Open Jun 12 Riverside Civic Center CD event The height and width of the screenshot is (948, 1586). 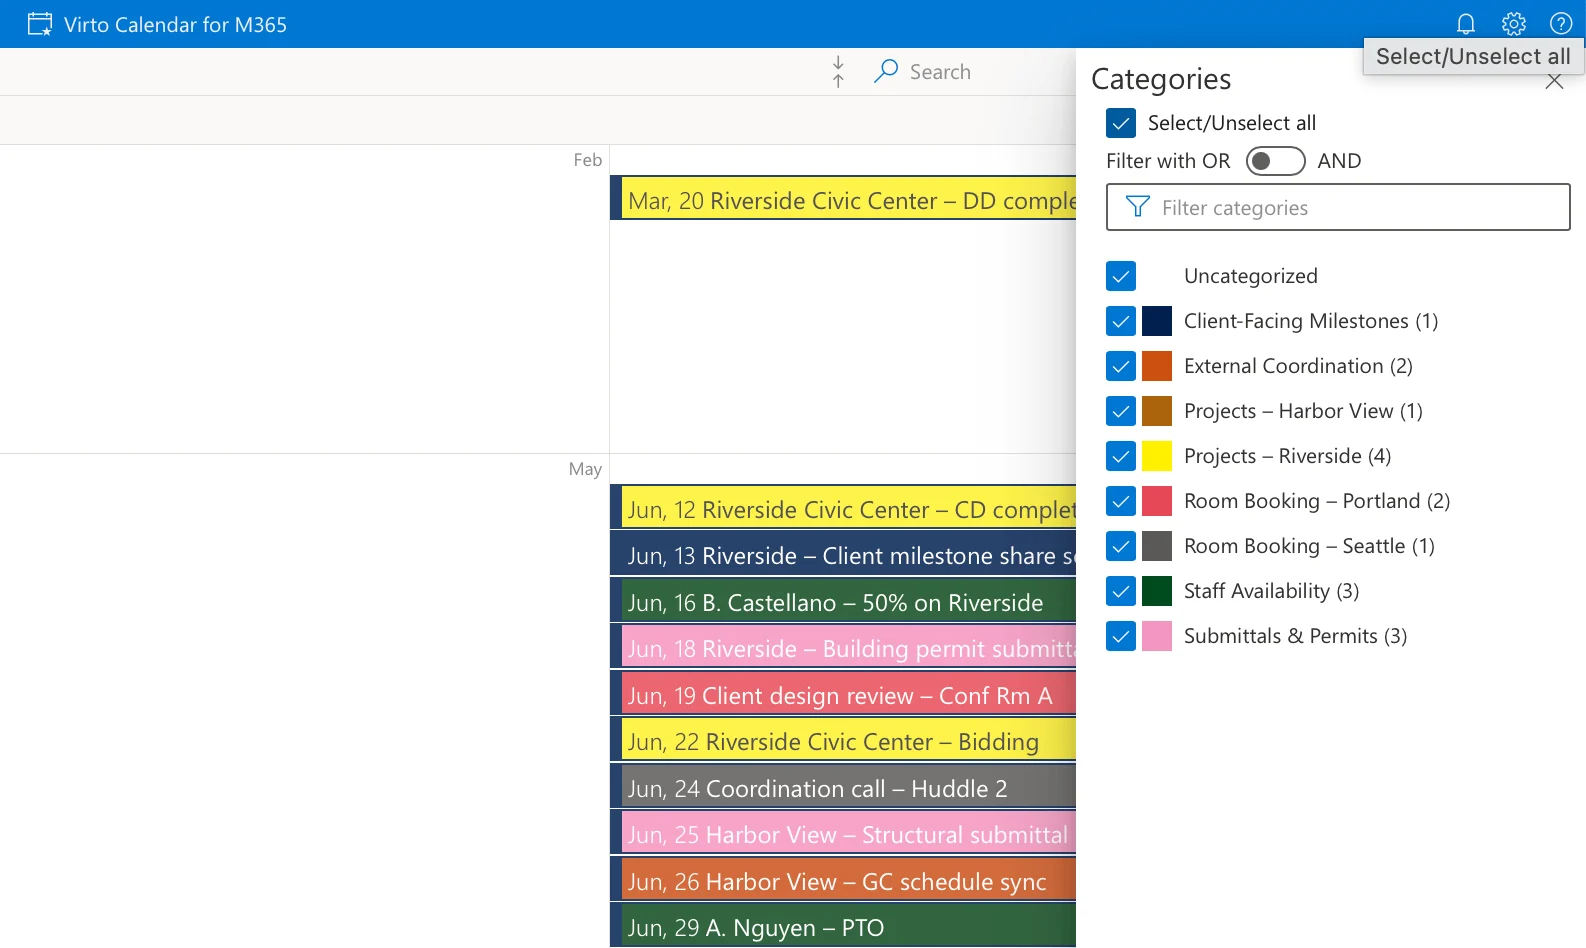coord(843,507)
